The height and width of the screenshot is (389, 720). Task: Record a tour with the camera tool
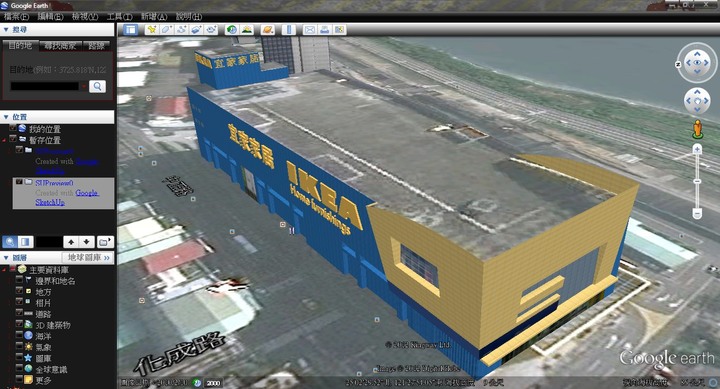tap(211, 30)
